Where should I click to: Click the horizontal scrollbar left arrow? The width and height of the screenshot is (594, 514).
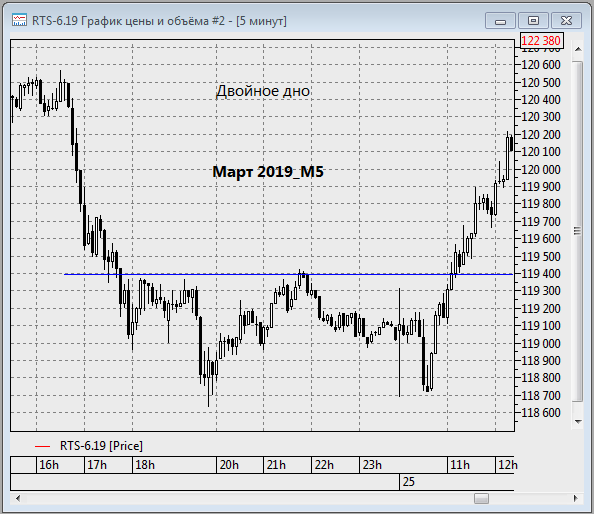[18, 498]
